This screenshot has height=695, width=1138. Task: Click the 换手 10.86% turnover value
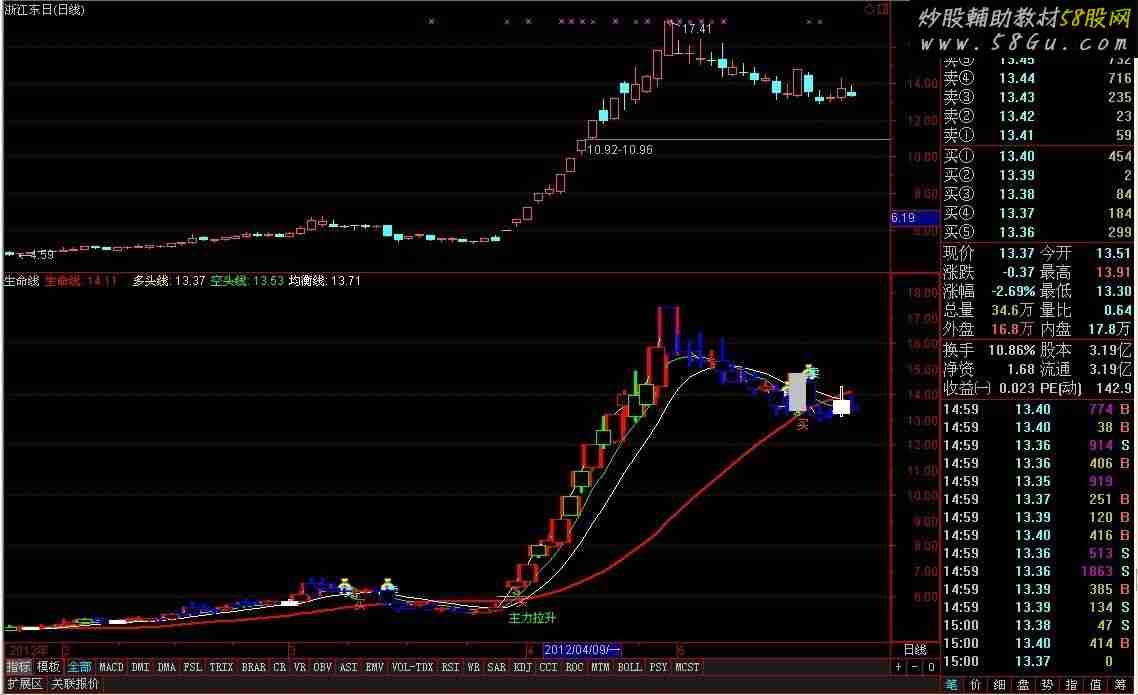(1012, 350)
